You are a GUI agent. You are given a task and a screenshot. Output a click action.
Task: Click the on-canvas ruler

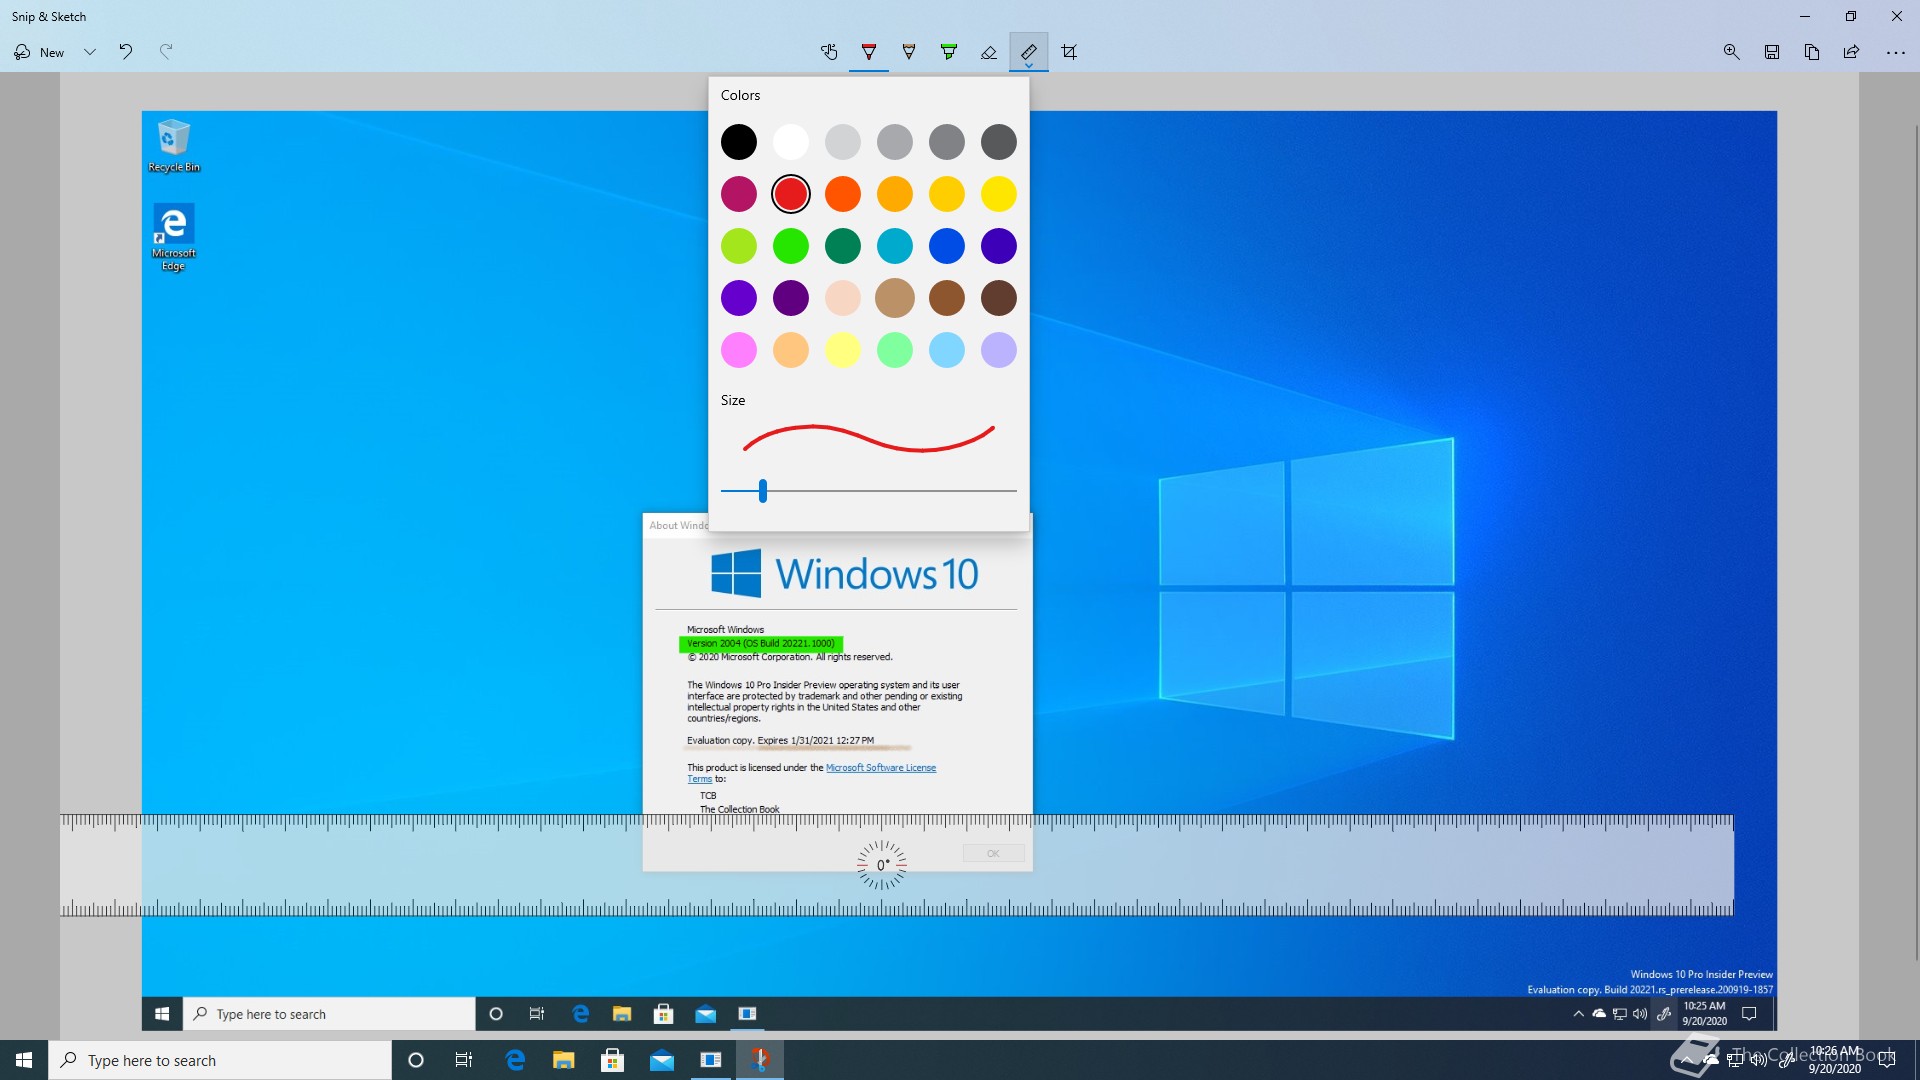click(x=896, y=865)
